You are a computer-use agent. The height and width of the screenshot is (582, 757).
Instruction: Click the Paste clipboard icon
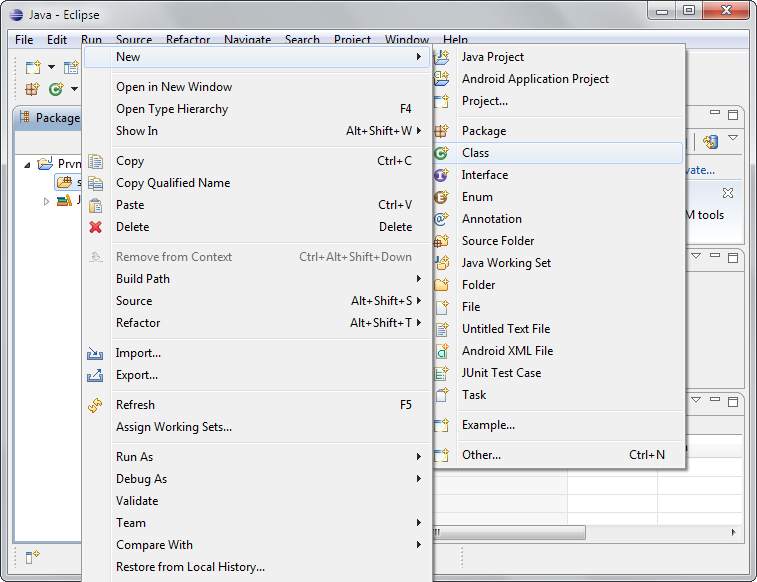[x=96, y=205]
